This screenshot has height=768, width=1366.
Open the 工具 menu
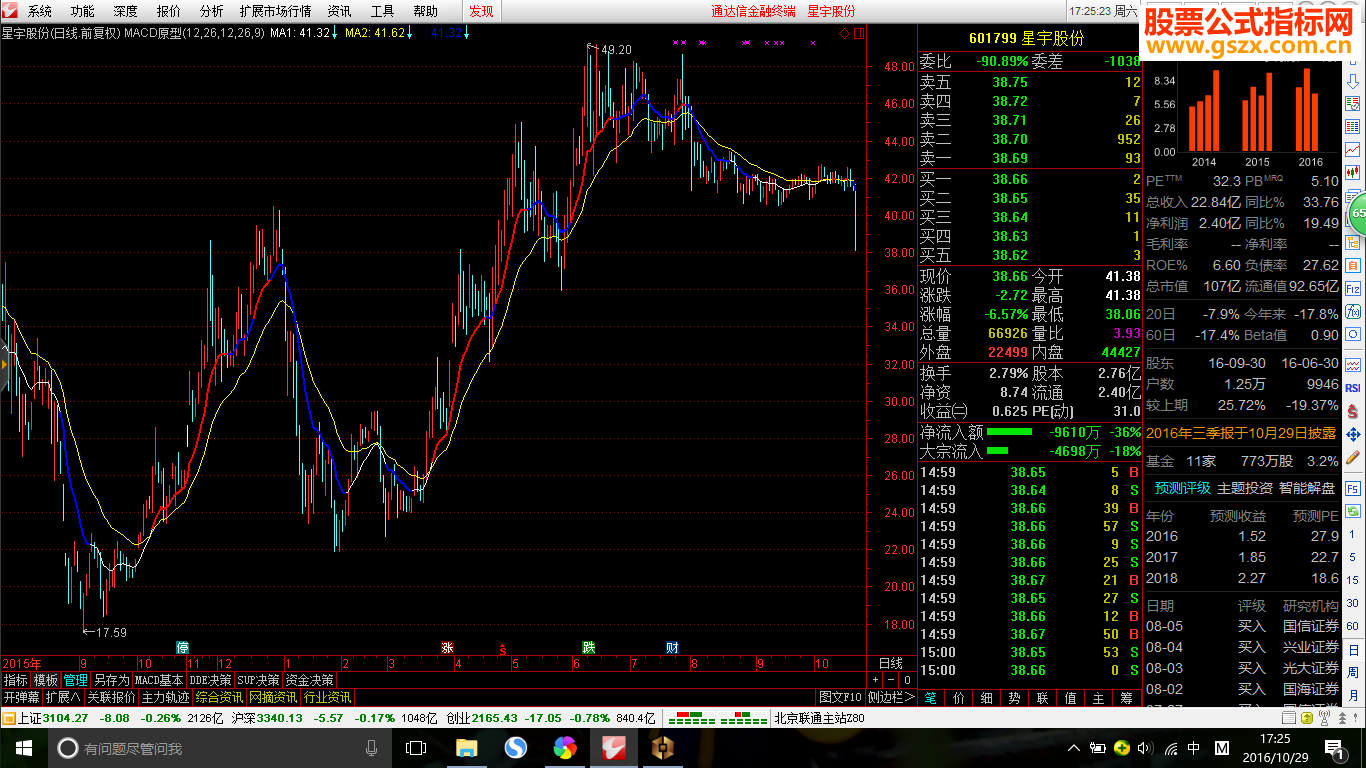click(x=382, y=11)
